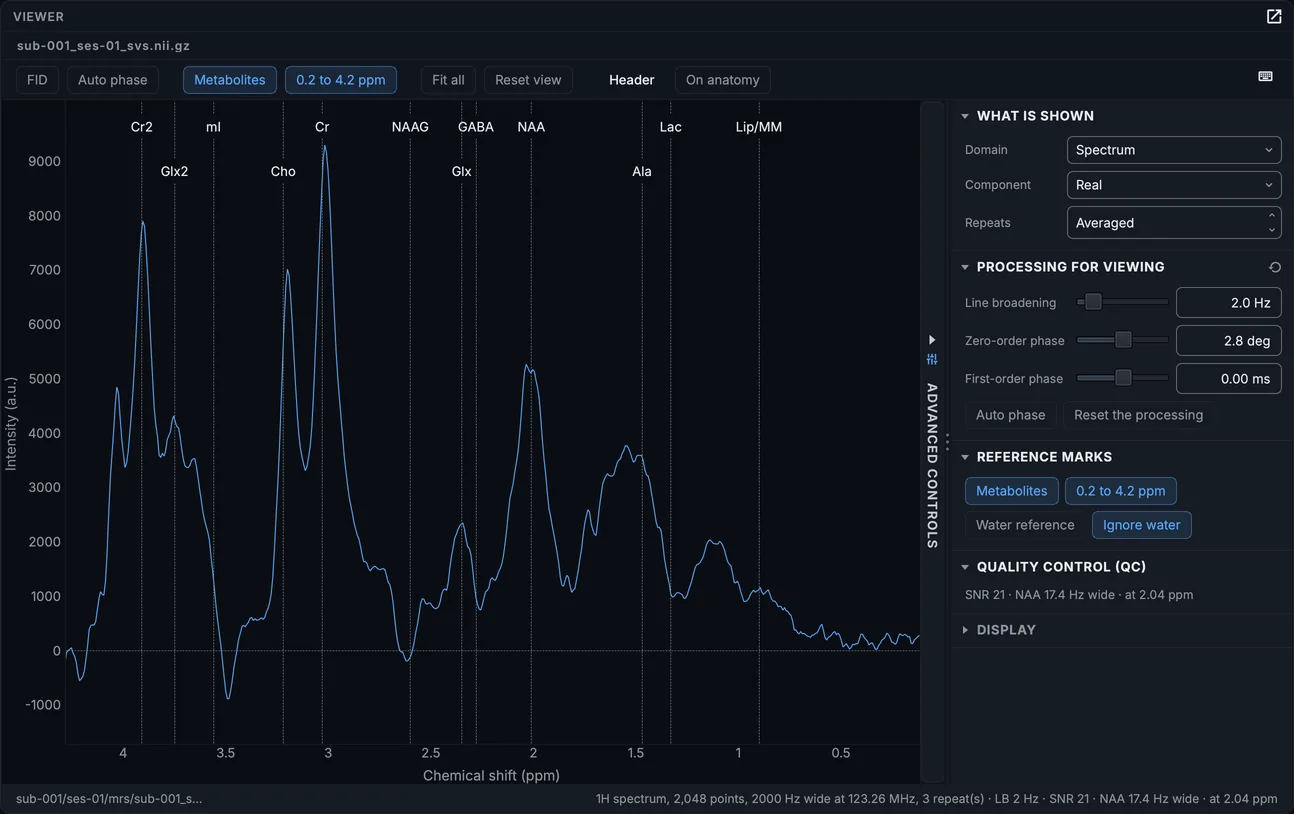The height and width of the screenshot is (814, 1294).
Task: Collapse advanced controls panel arrow
Action: click(x=932, y=340)
